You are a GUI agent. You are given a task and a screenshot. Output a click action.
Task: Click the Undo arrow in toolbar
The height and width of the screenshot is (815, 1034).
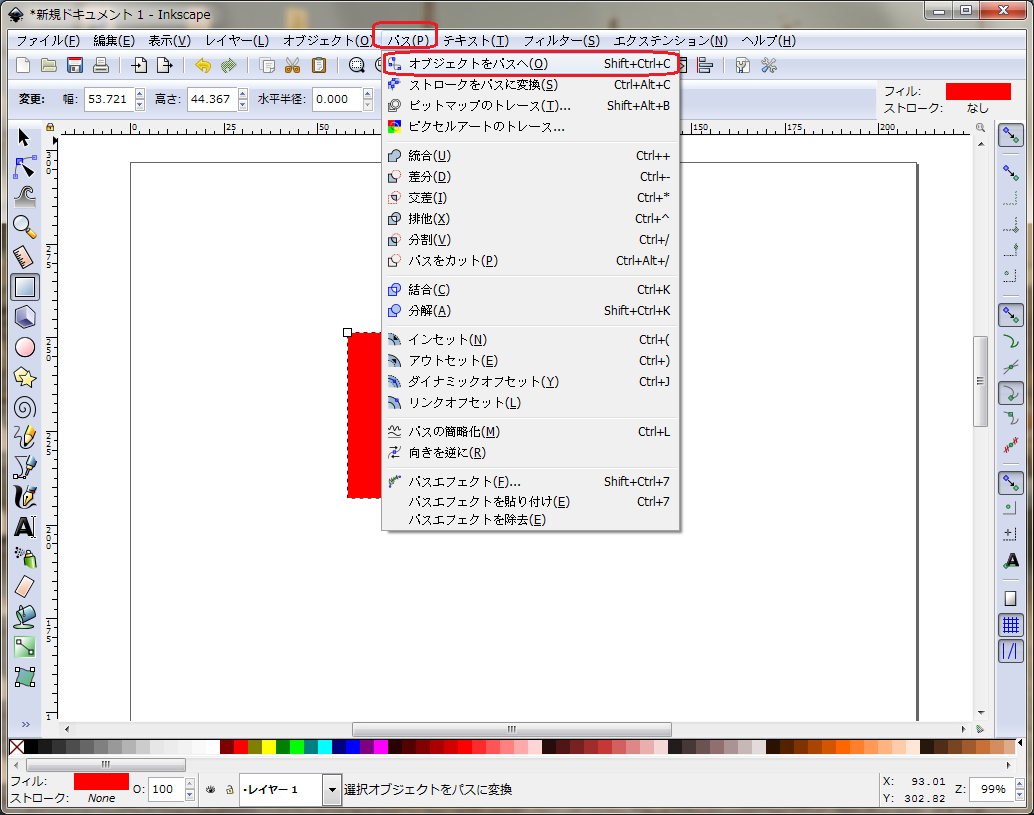(x=203, y=66)
